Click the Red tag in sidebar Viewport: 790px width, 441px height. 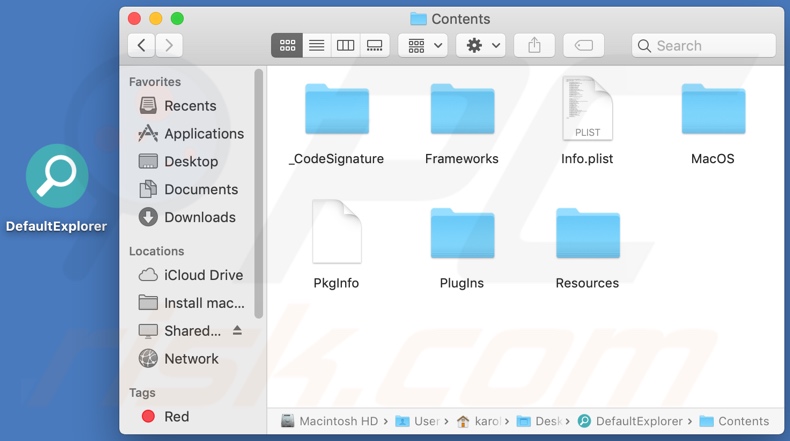176,416
